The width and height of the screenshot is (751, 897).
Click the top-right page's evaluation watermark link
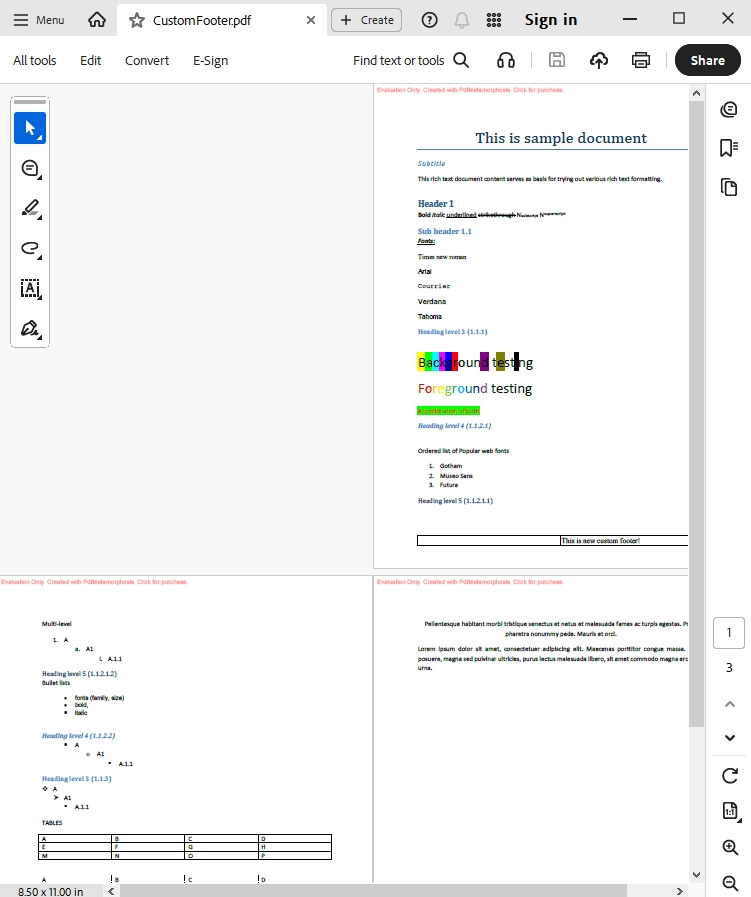(470, 90)
